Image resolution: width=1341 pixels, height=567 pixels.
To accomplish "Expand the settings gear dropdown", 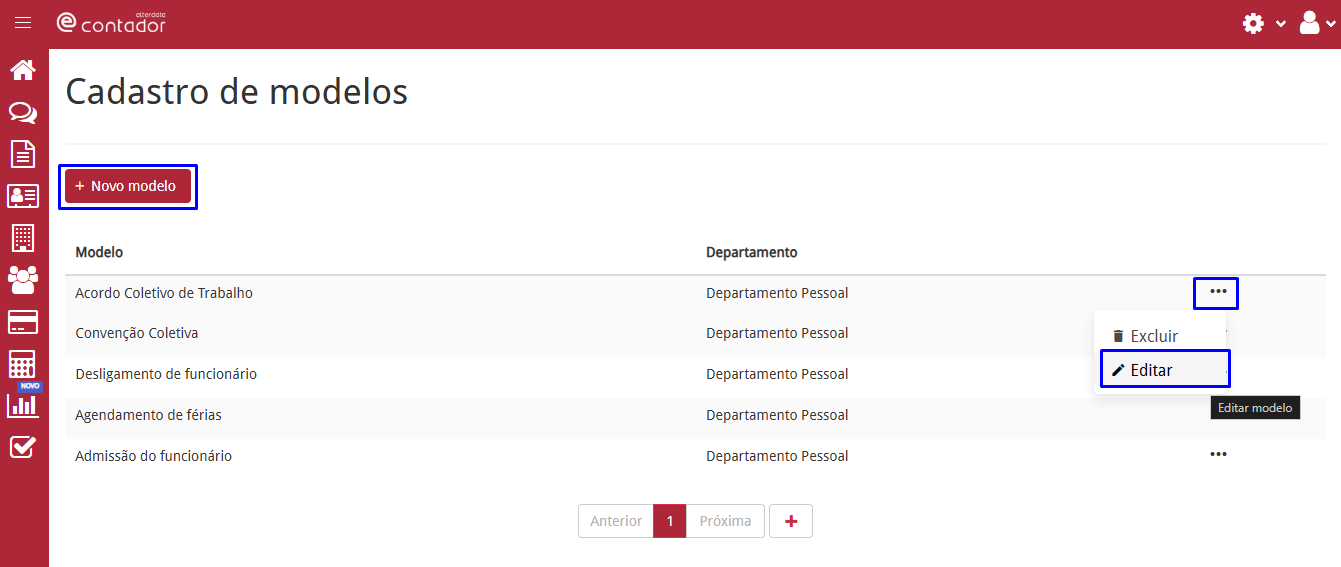I will pos(1264,23).
